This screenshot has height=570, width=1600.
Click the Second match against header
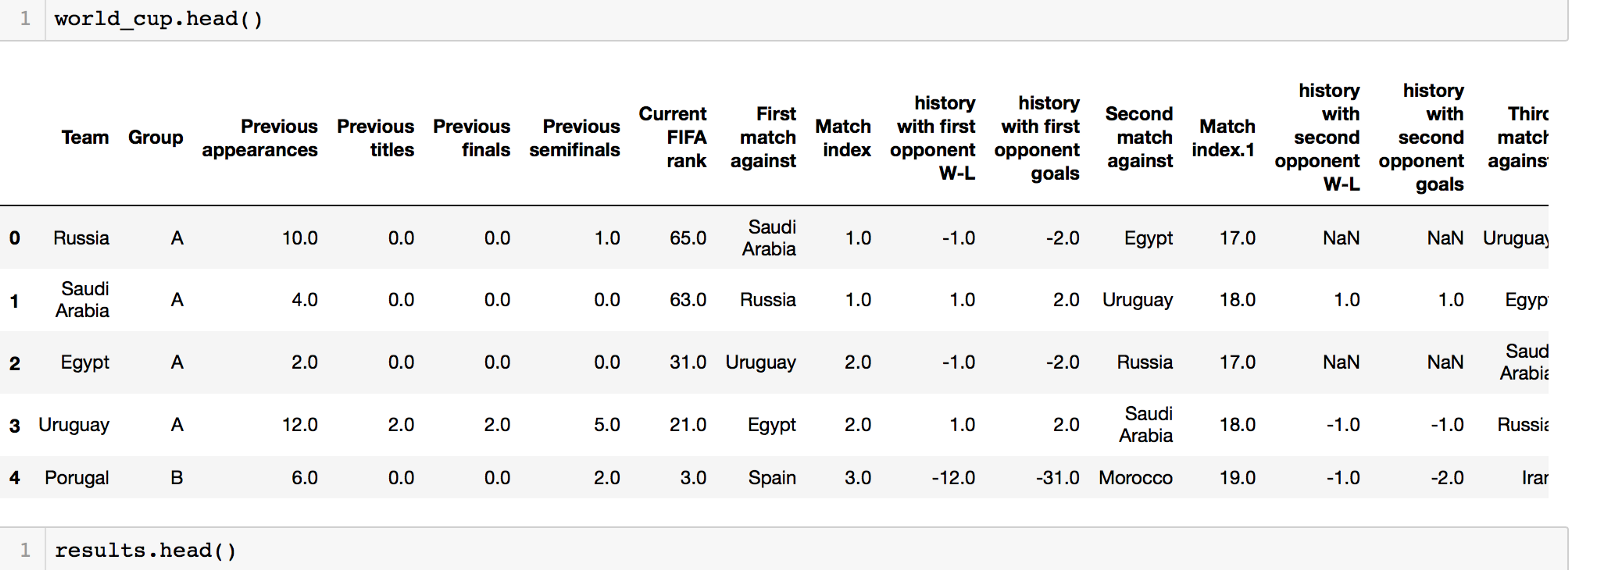coord(1139,137)
